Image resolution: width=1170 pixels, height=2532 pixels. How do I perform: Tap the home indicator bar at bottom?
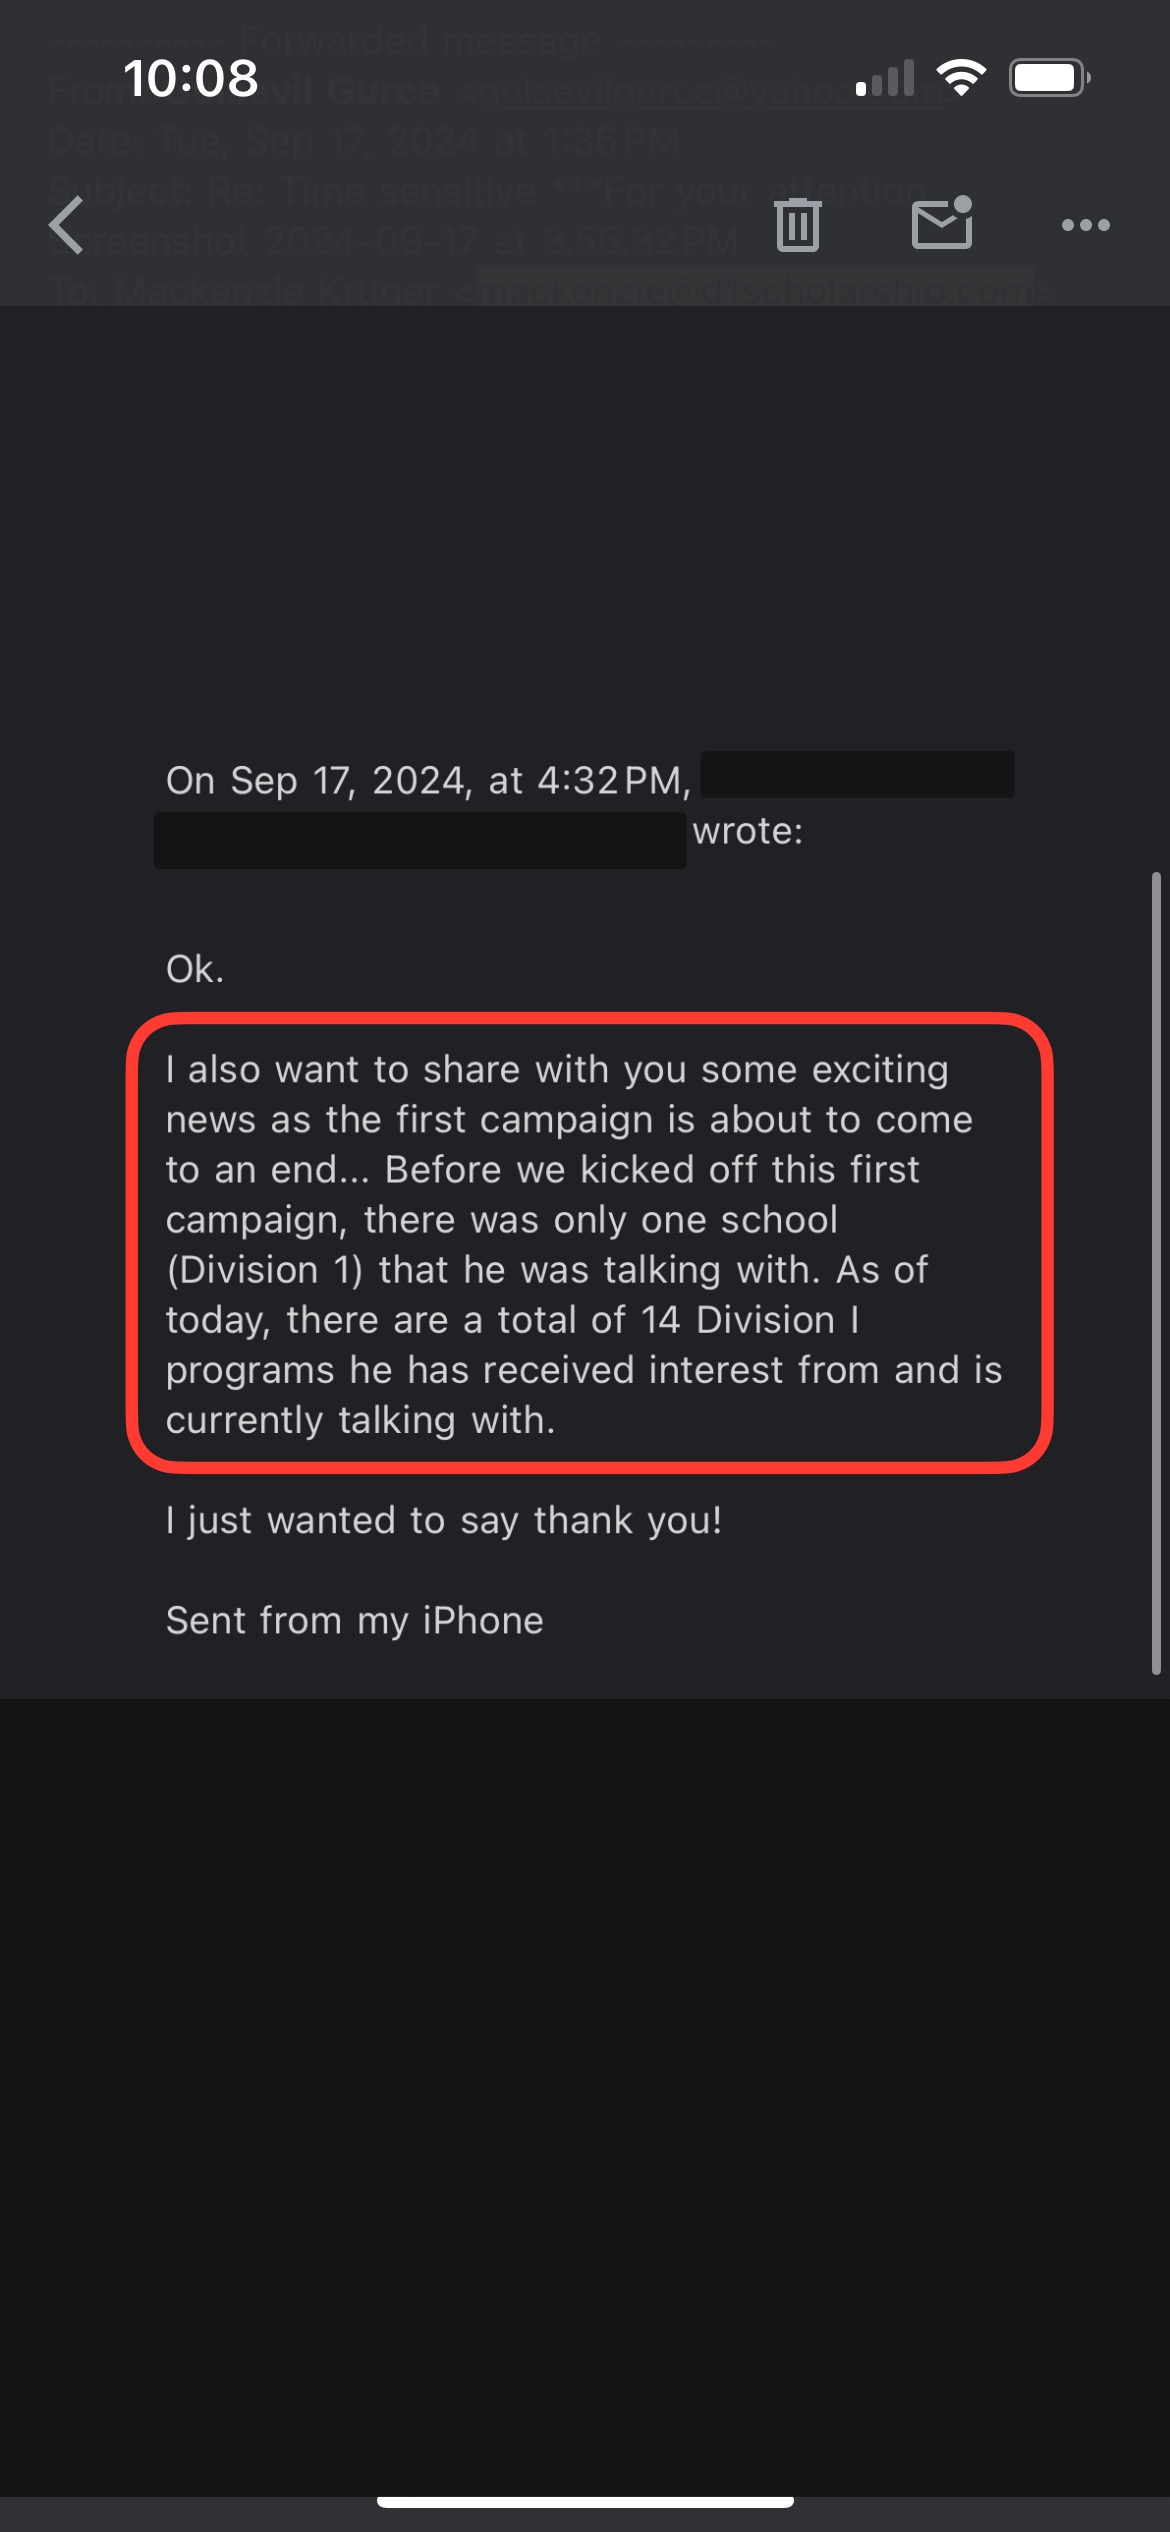click(585, 2502)
